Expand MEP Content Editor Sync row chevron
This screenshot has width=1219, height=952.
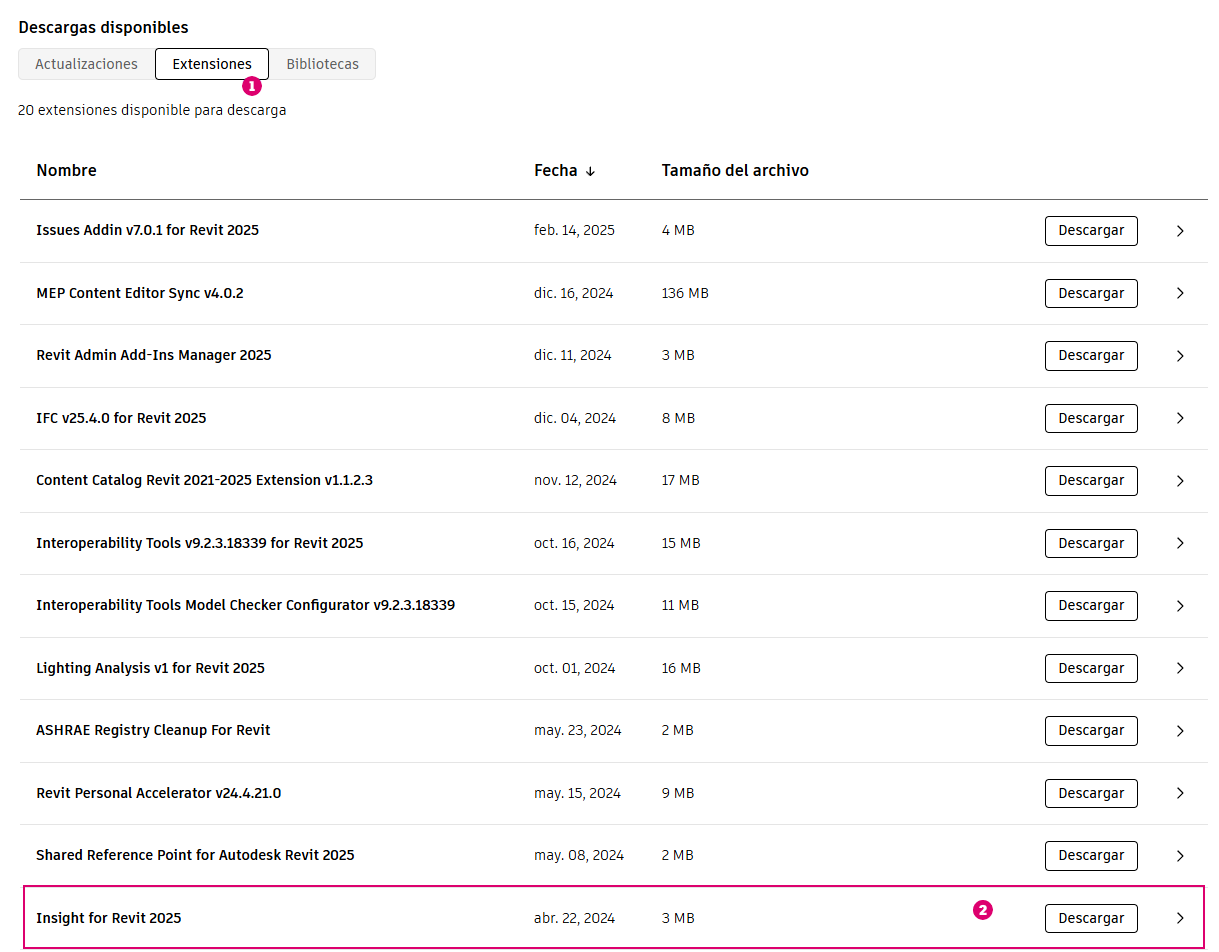point(1180,293)
